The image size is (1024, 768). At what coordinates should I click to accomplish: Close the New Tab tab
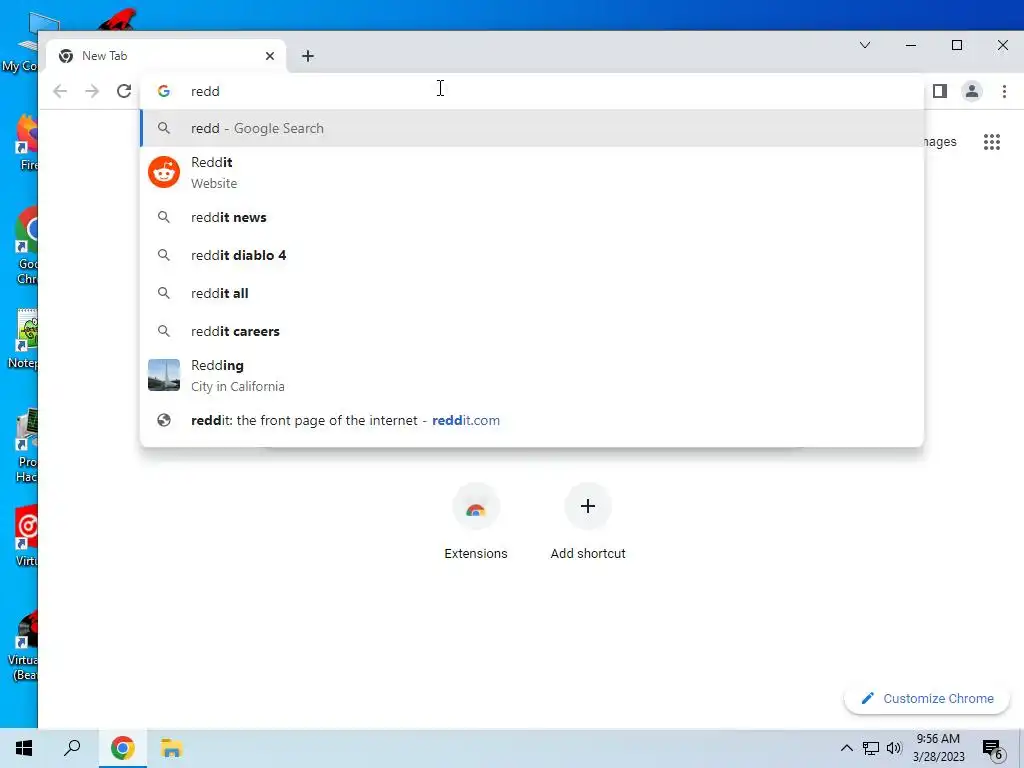pyautogui.click(x=270, y=56)
